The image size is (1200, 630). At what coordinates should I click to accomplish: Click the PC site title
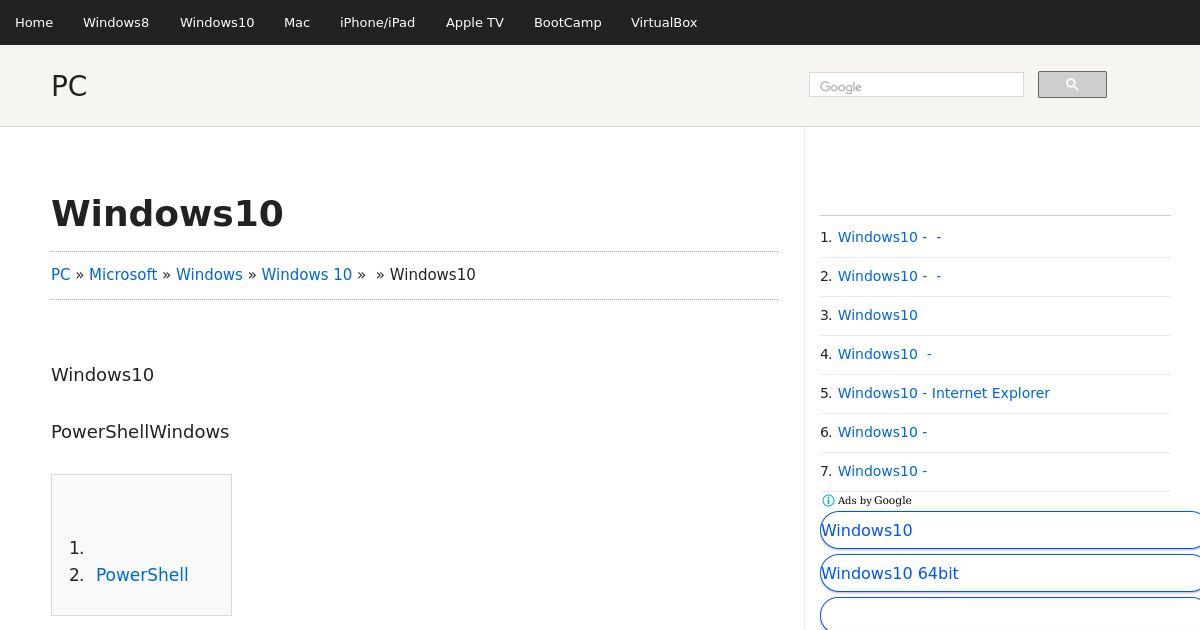[x=69, y=86]
